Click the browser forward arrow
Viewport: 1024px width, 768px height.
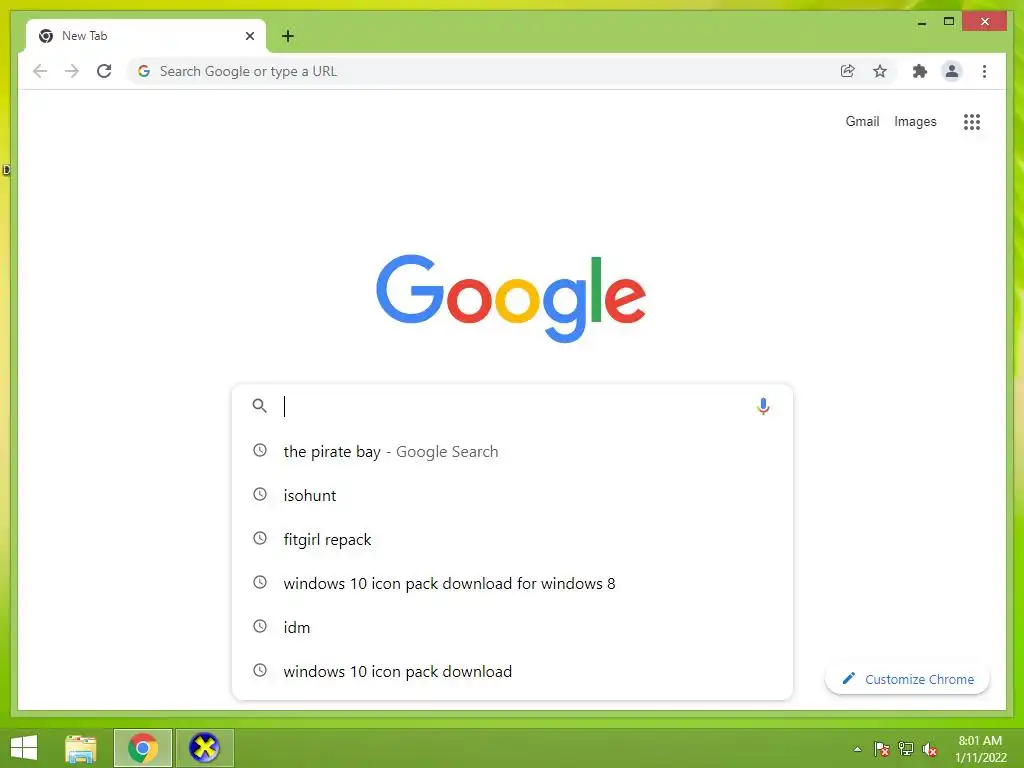coord(72,71)
